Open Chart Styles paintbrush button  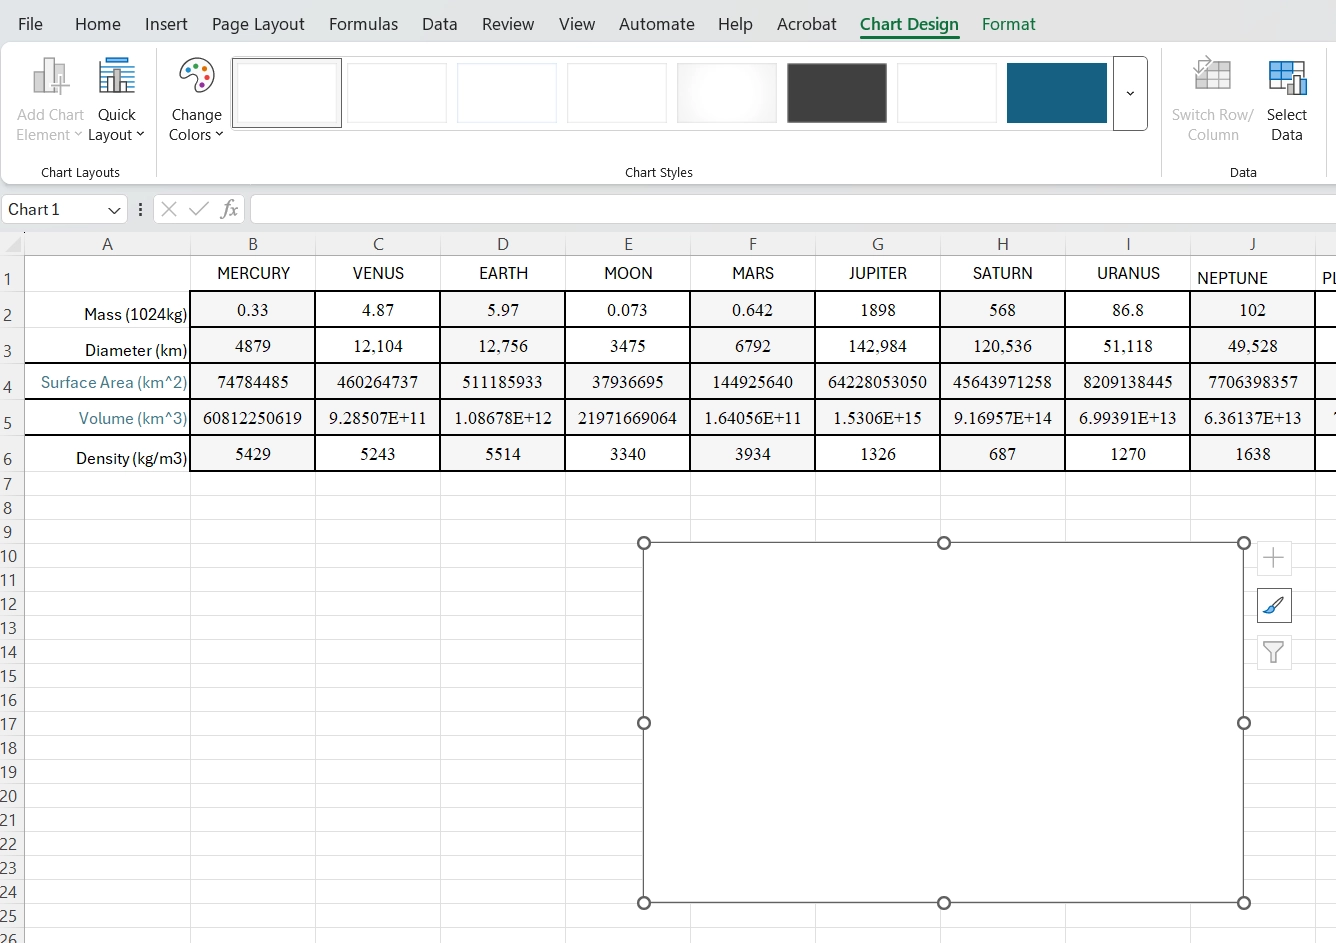(1273, 605)
